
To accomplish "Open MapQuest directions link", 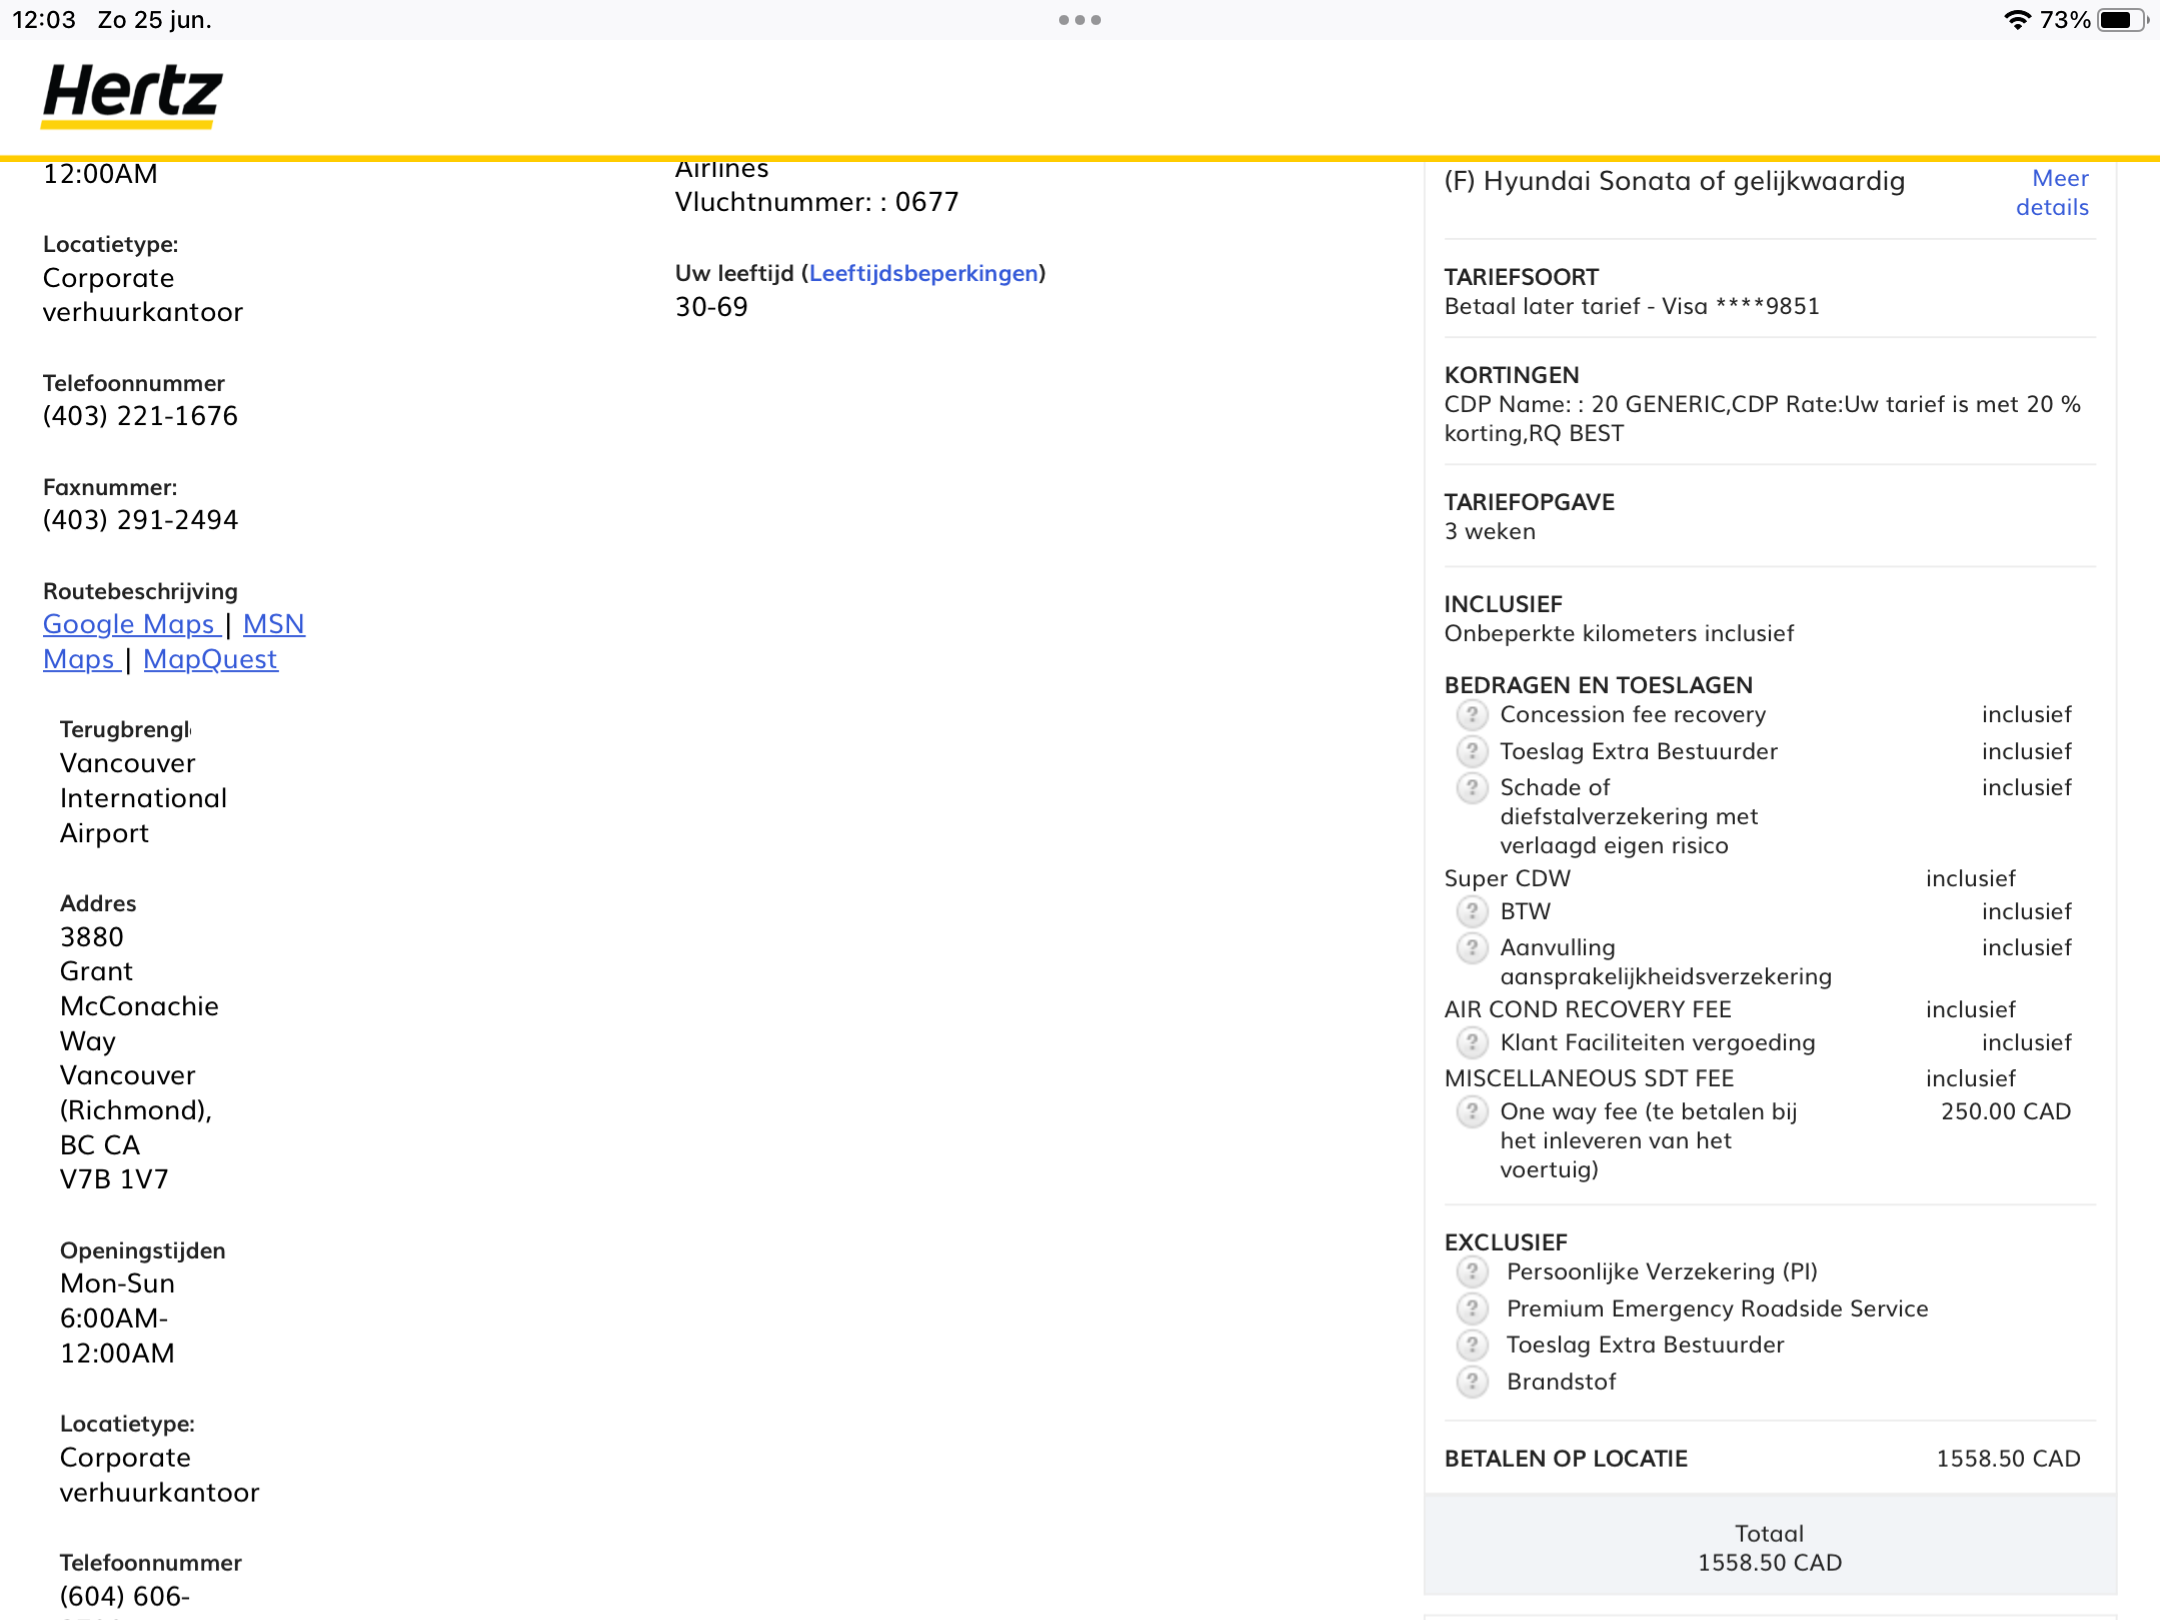I will point(210,659).
